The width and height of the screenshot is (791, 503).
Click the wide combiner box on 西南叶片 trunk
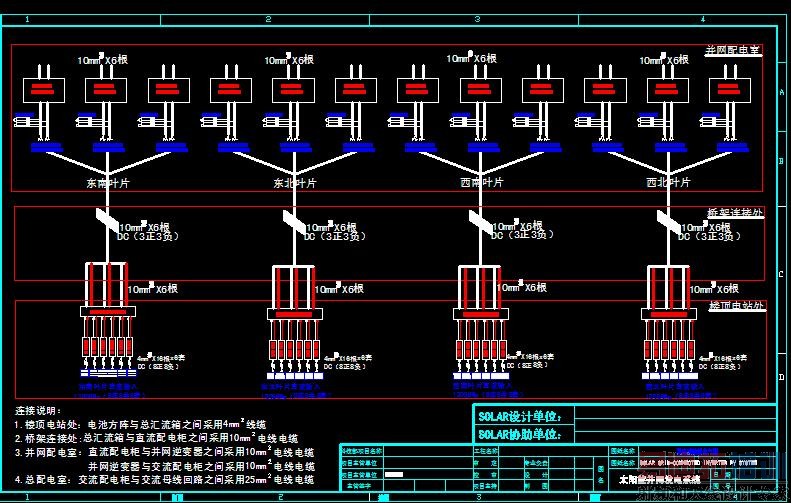click(481, 314)
